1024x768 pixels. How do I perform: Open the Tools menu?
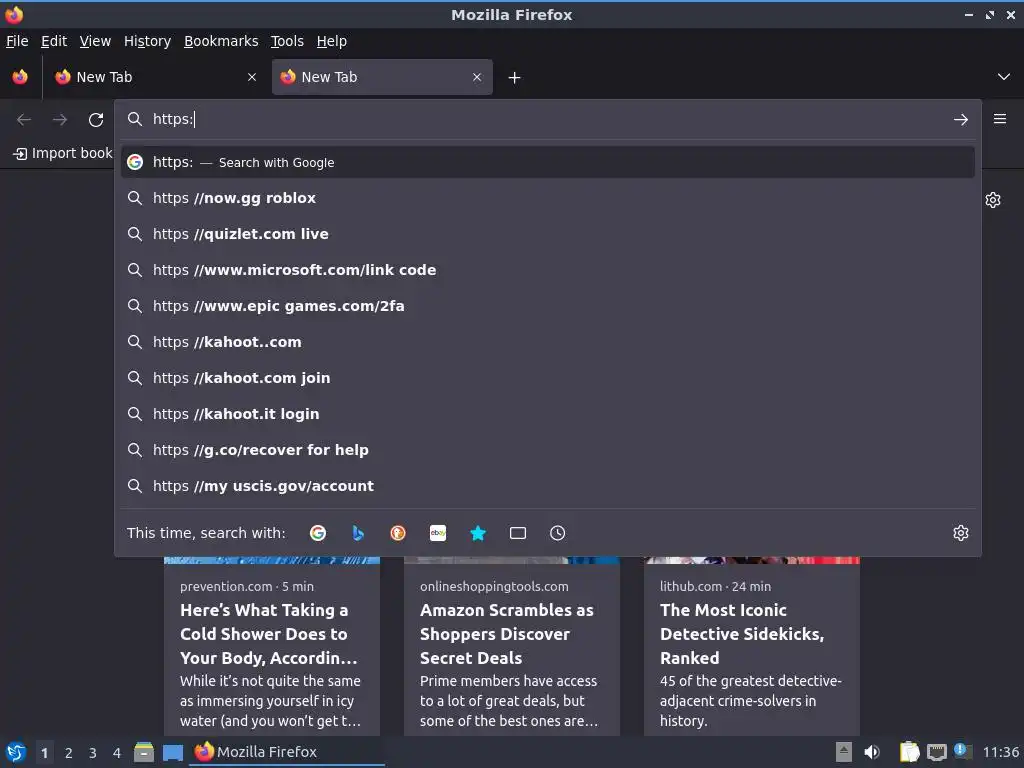[x=287, y=41]
